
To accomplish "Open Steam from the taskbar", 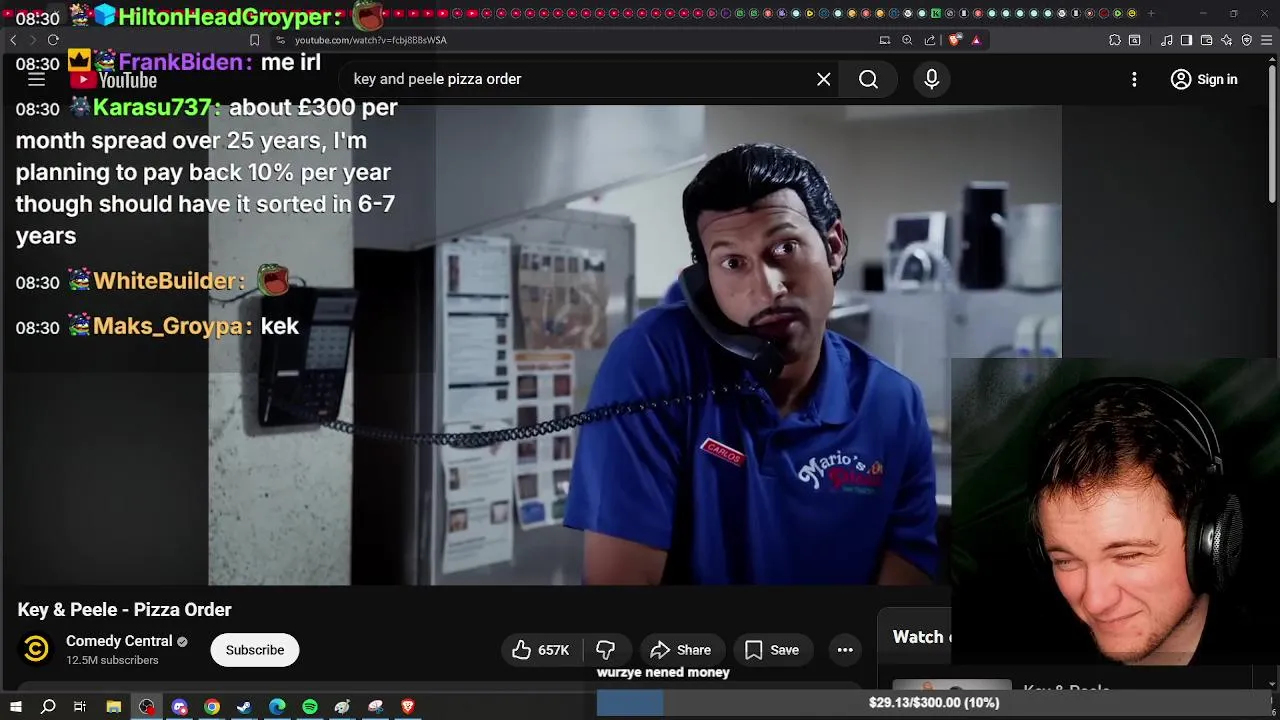I will [x=244, y=707].
